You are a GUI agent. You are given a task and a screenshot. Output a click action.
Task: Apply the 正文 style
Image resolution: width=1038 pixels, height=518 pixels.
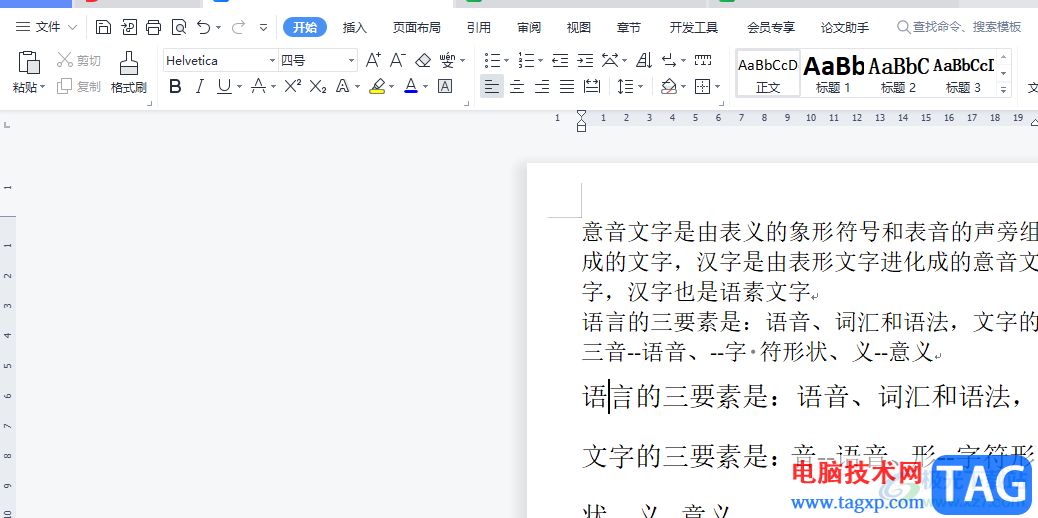(768, 73)
